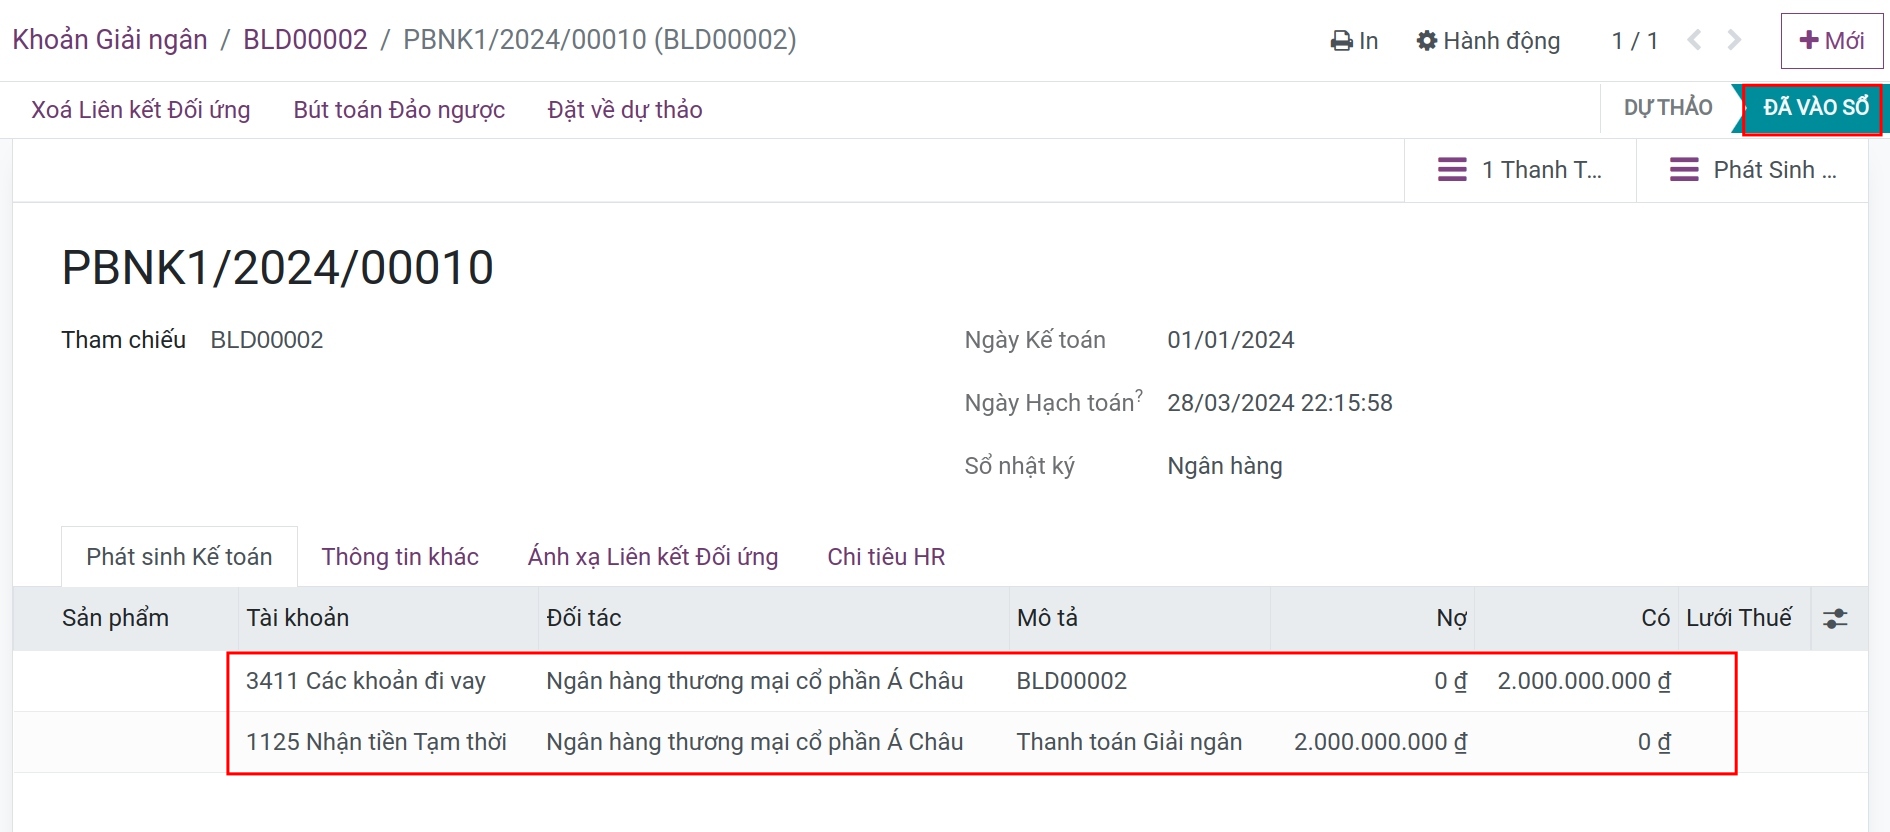Open Ánh xạ Liên kết Đối ứng tab

[653, 557]
